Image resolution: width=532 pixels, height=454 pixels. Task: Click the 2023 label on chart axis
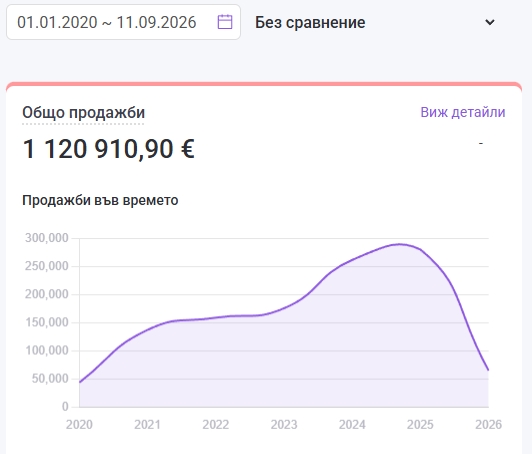point(284,424)
